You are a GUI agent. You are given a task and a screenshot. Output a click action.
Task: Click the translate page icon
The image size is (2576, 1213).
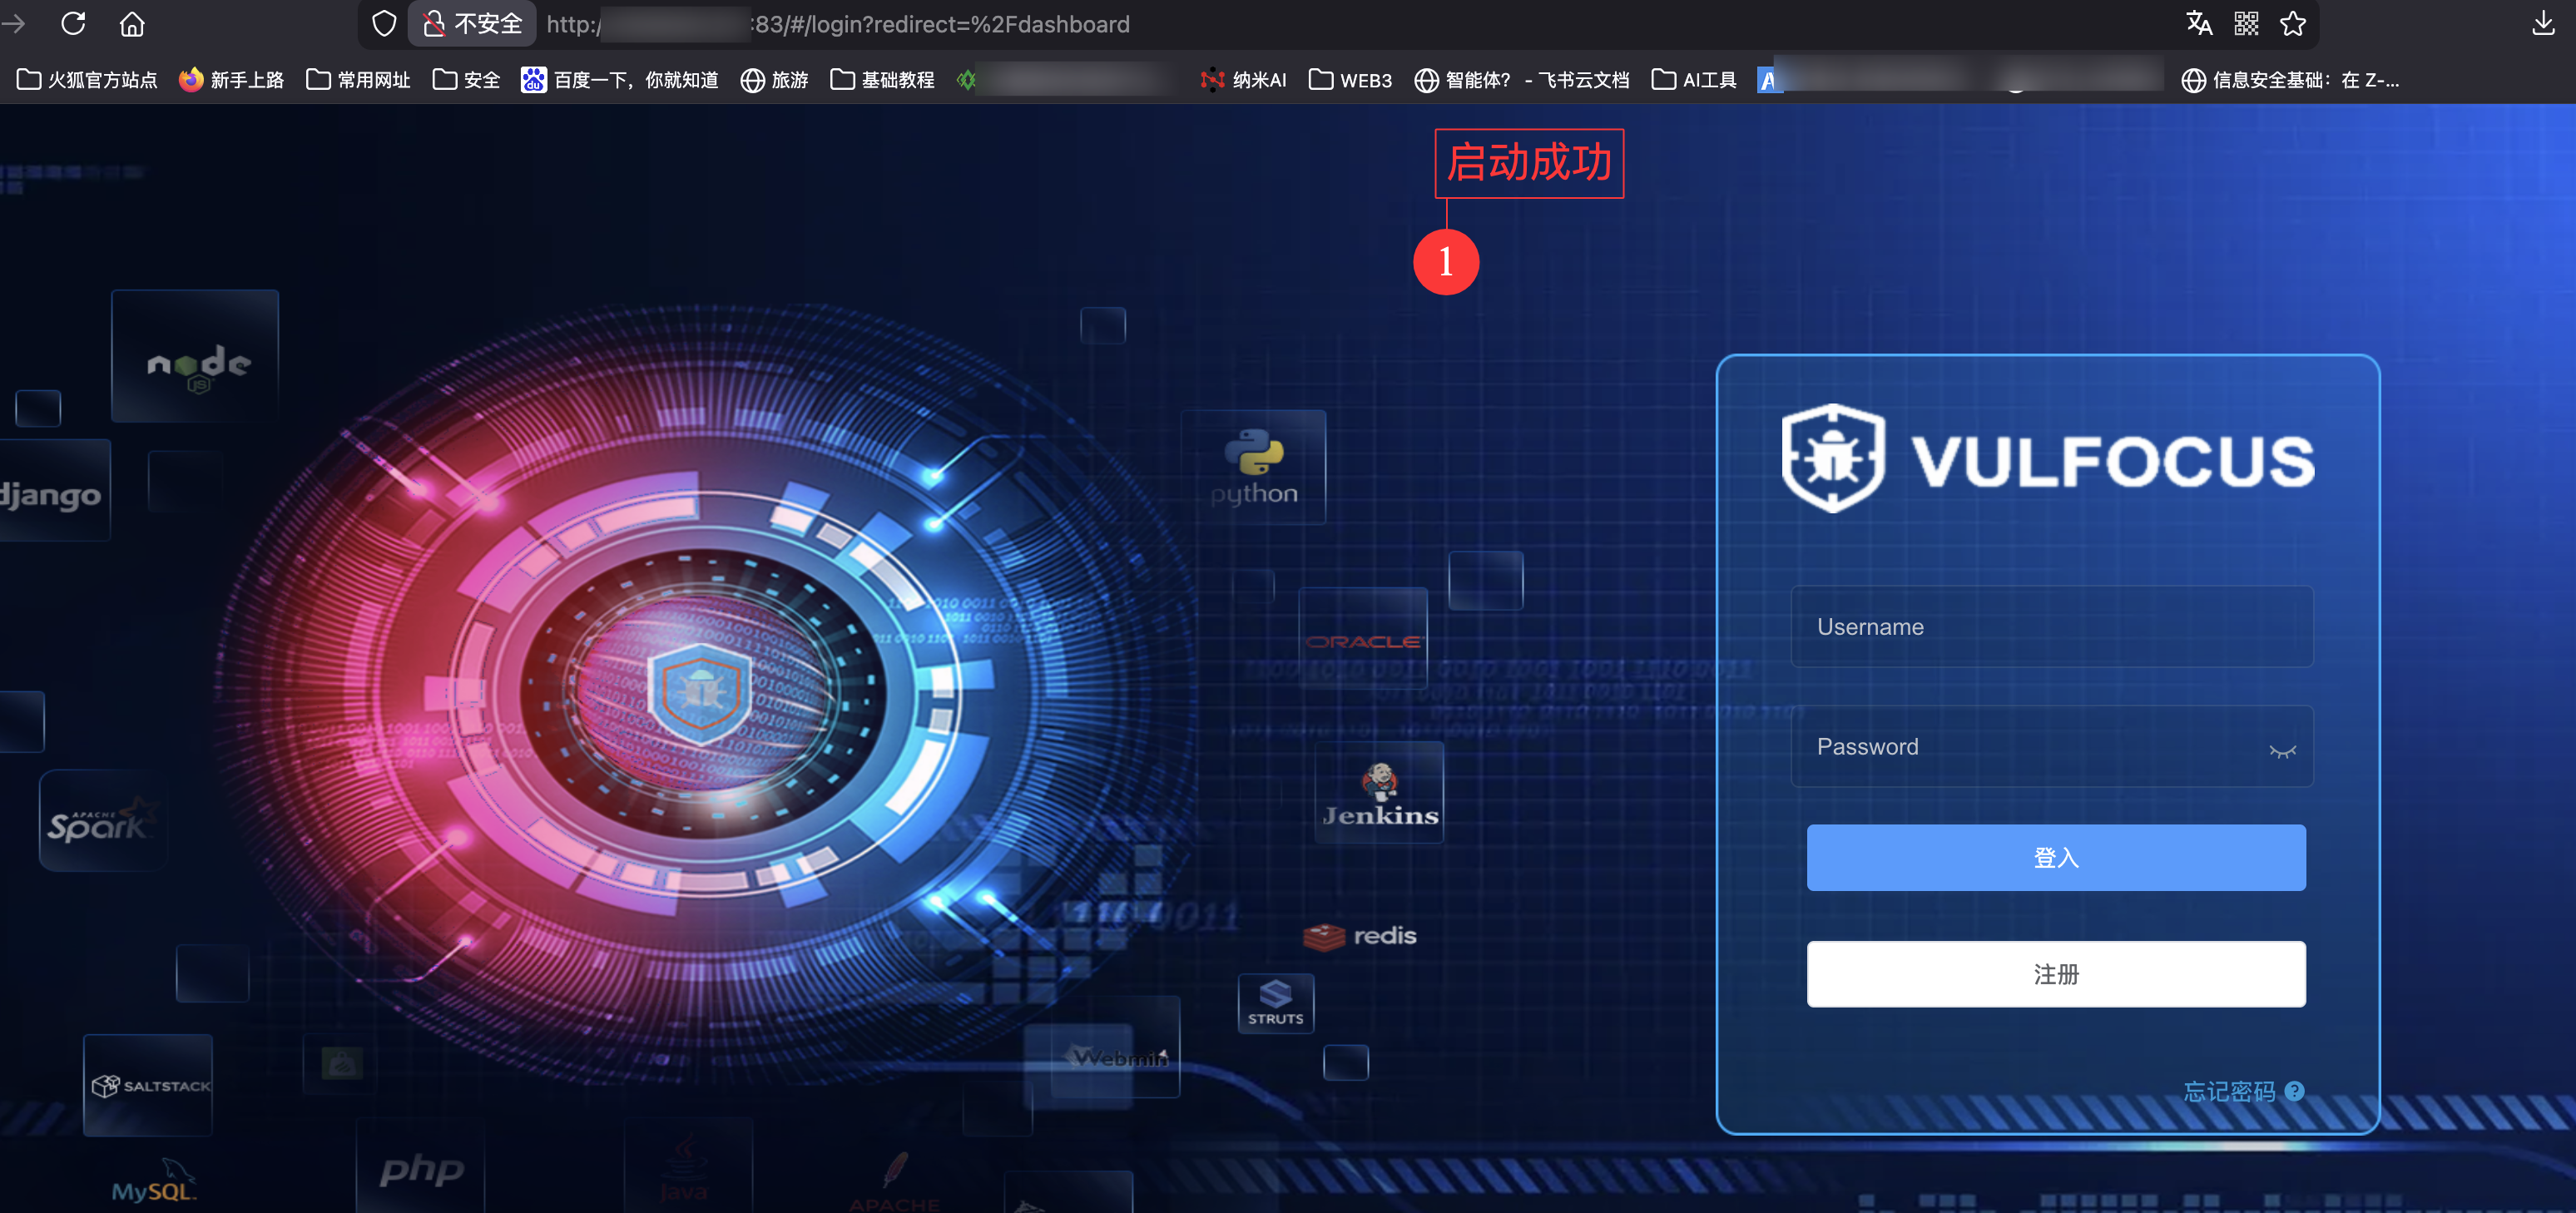2198,24
